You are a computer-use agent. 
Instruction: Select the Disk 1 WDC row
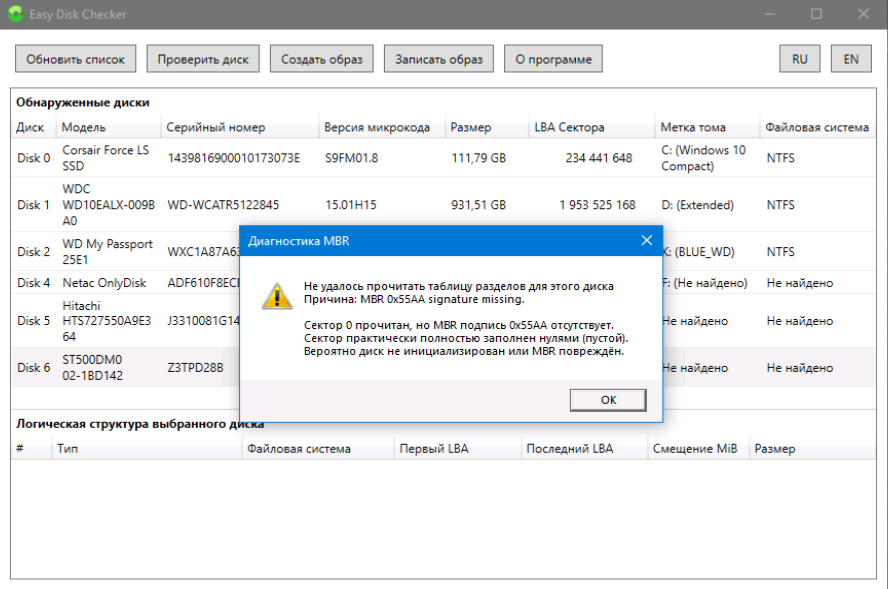[x=105, y=205]
